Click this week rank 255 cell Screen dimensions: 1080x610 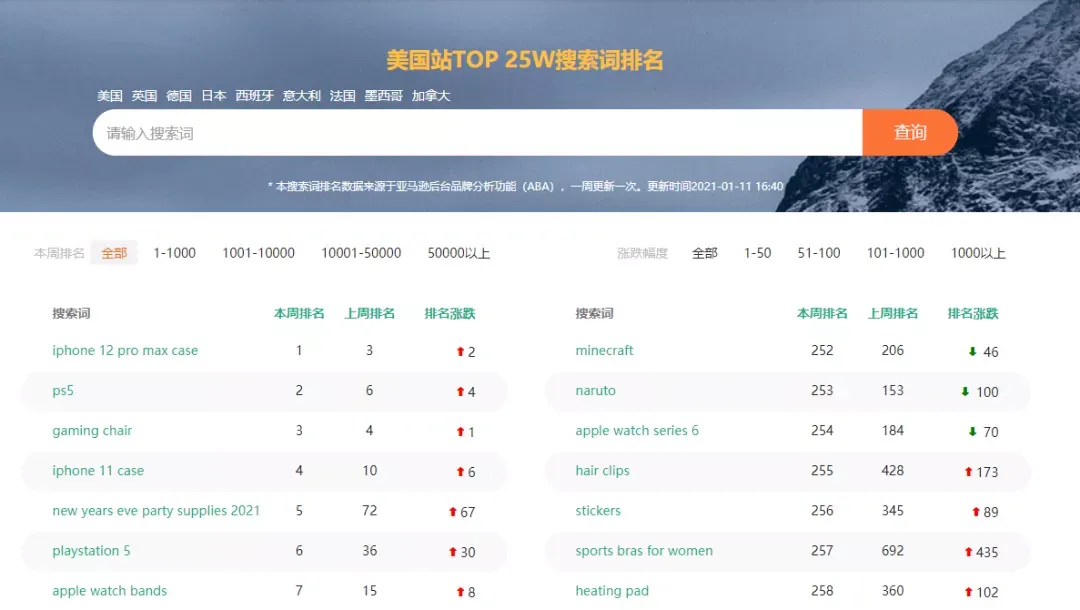[822, 470]
